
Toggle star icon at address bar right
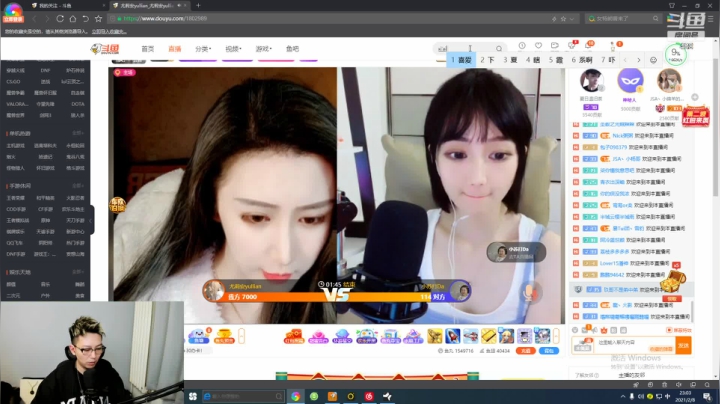point(563,19)
